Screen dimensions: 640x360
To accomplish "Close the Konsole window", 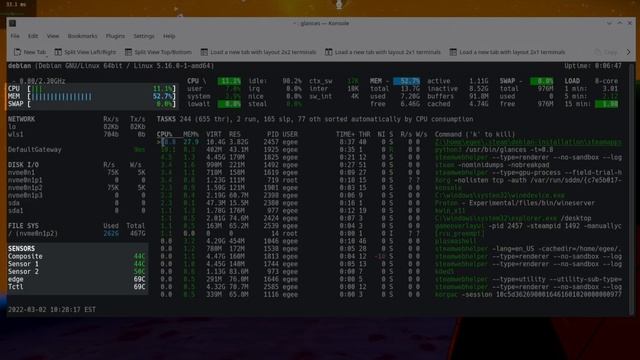I will [630, 24].
